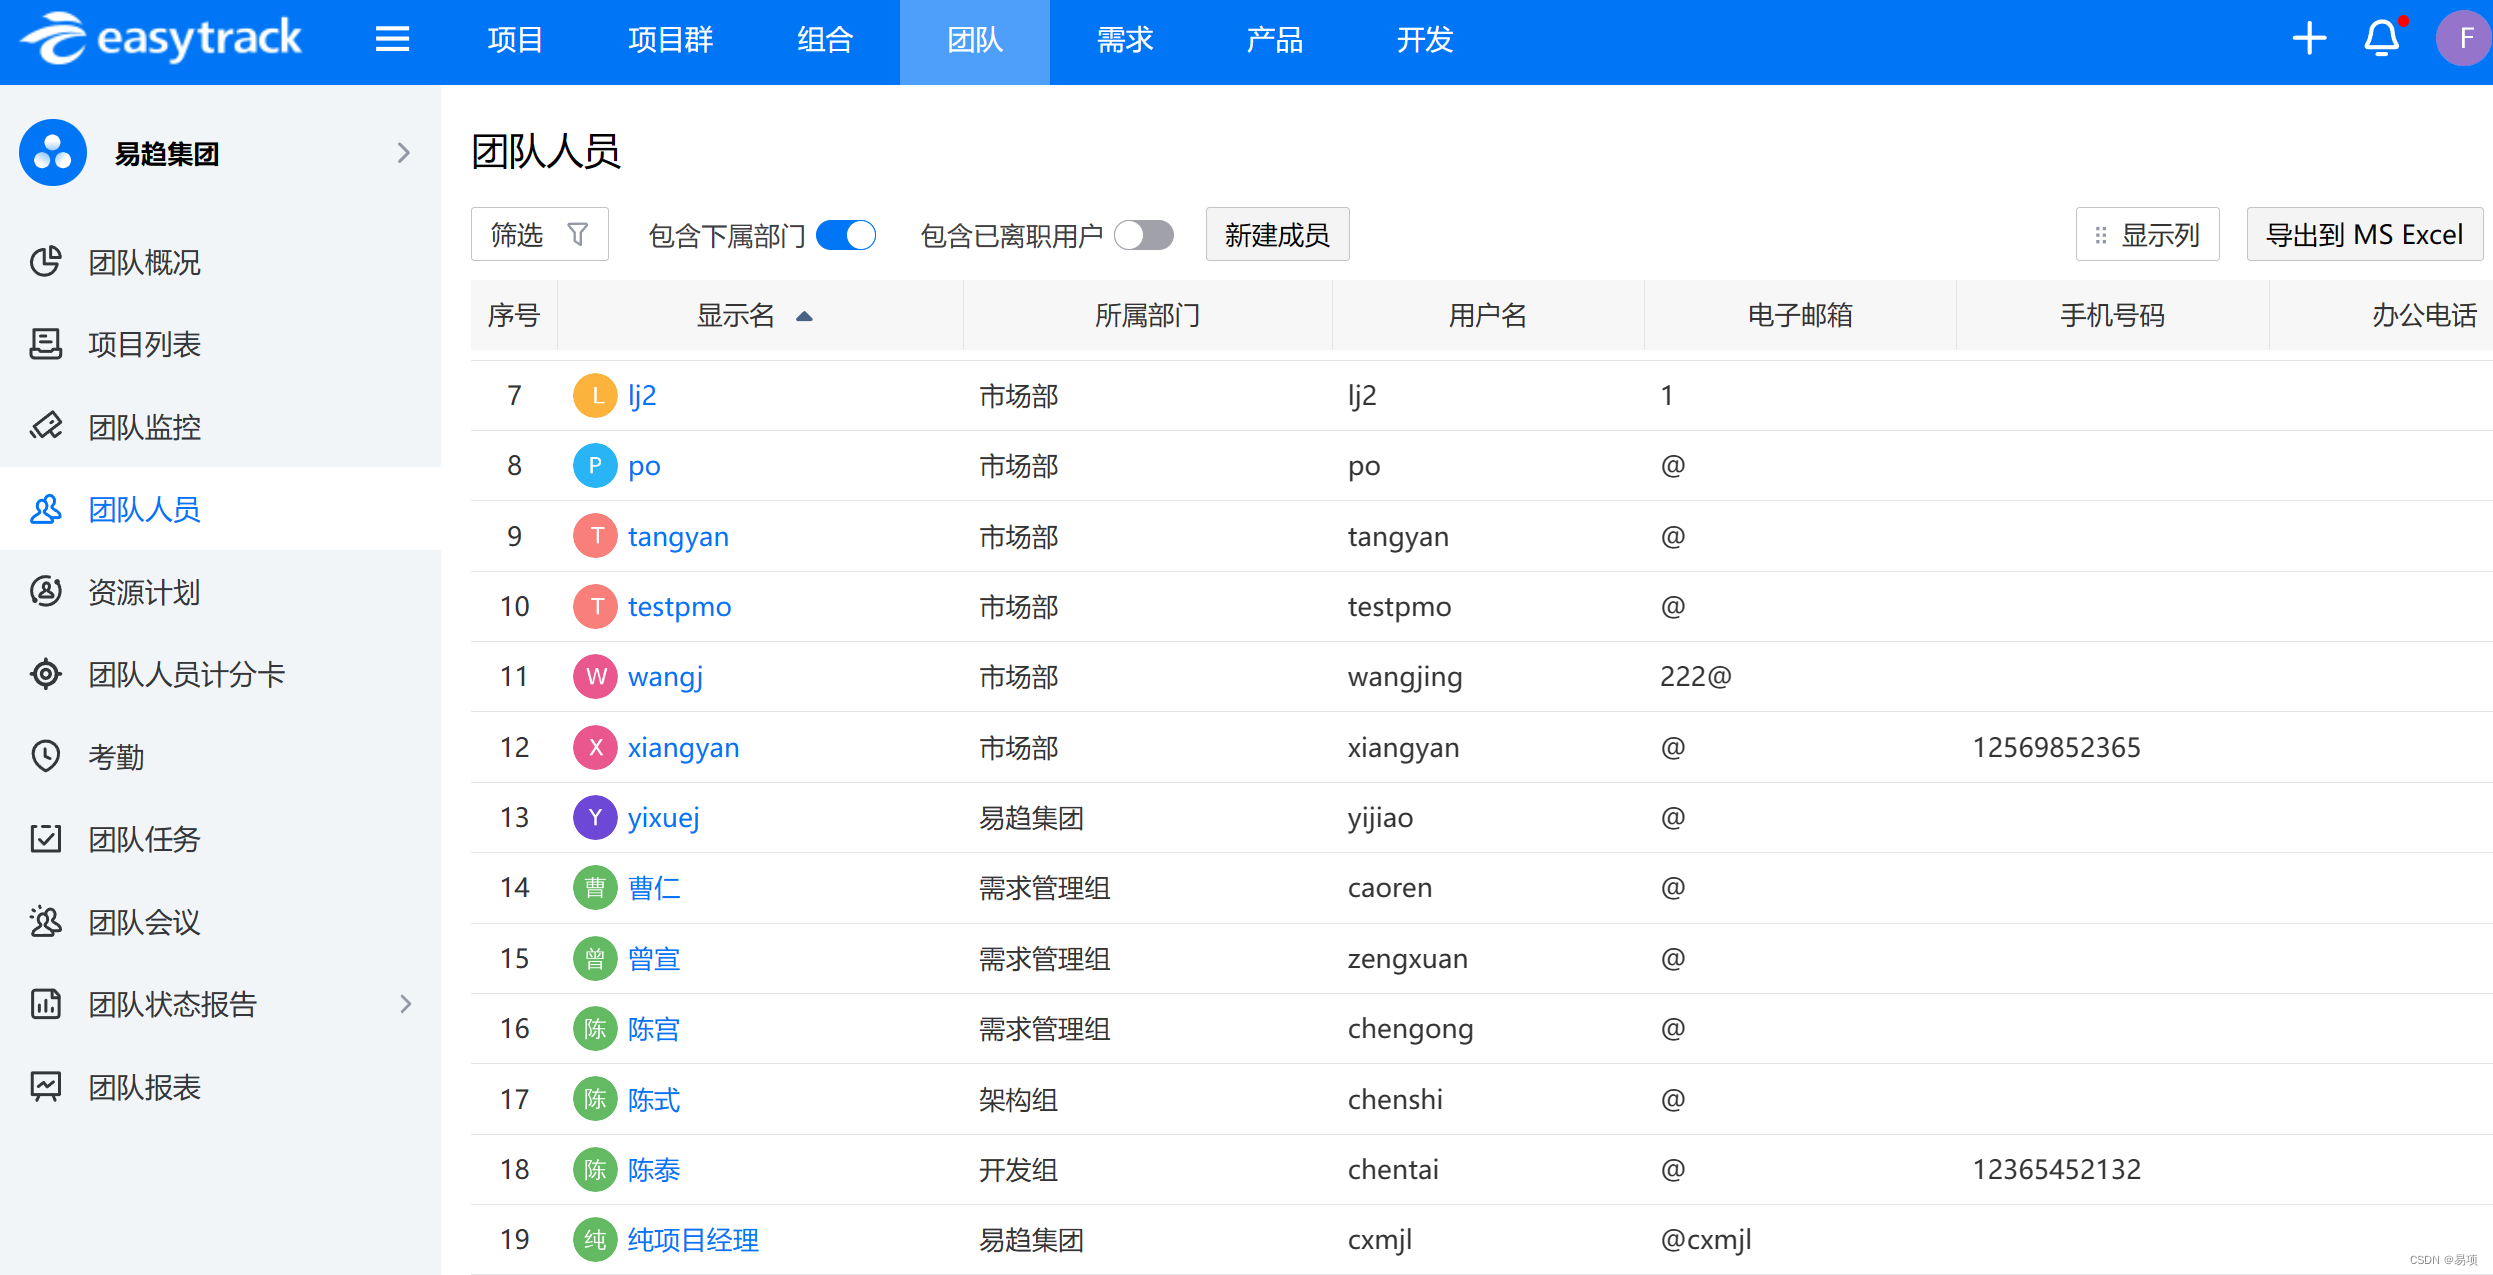Switch to the 需求 top tab
2493x1275 pixels.
pyautogui.click(x=1124, y=40)
